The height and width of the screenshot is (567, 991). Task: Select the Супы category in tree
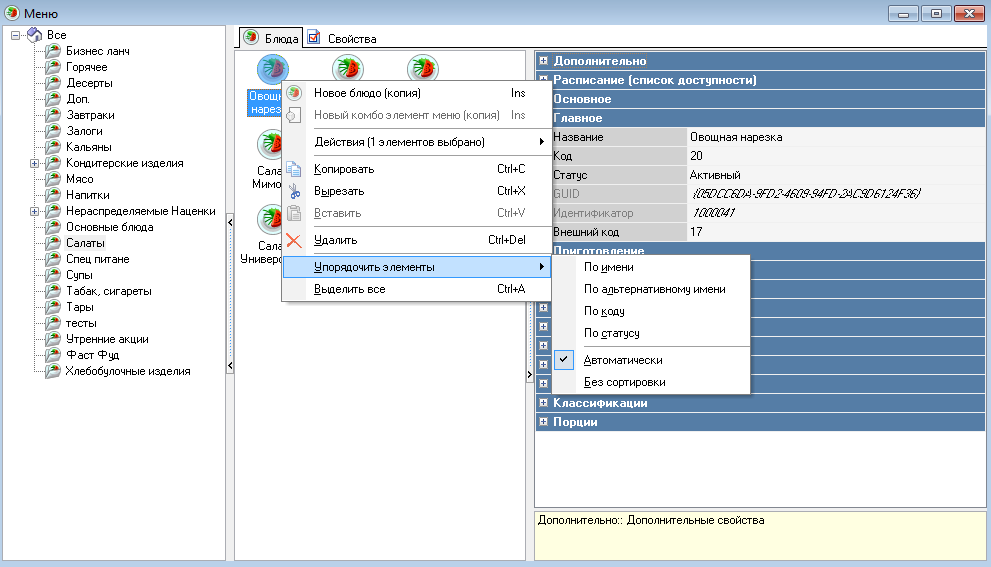79,275
